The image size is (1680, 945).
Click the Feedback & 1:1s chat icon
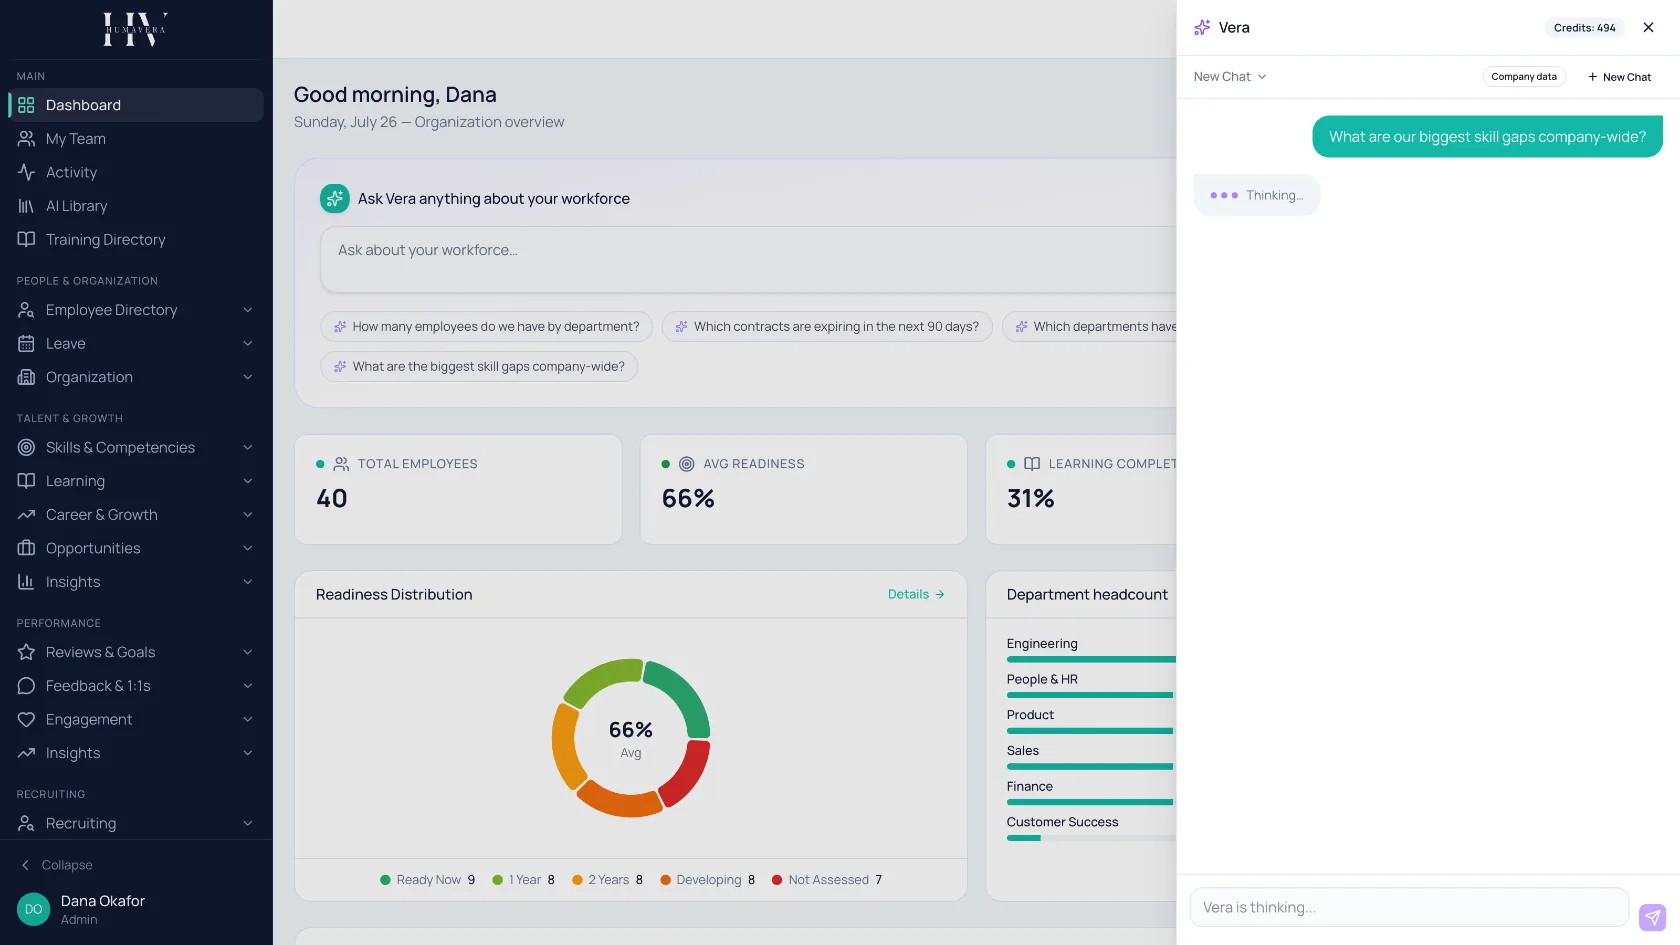26,686
